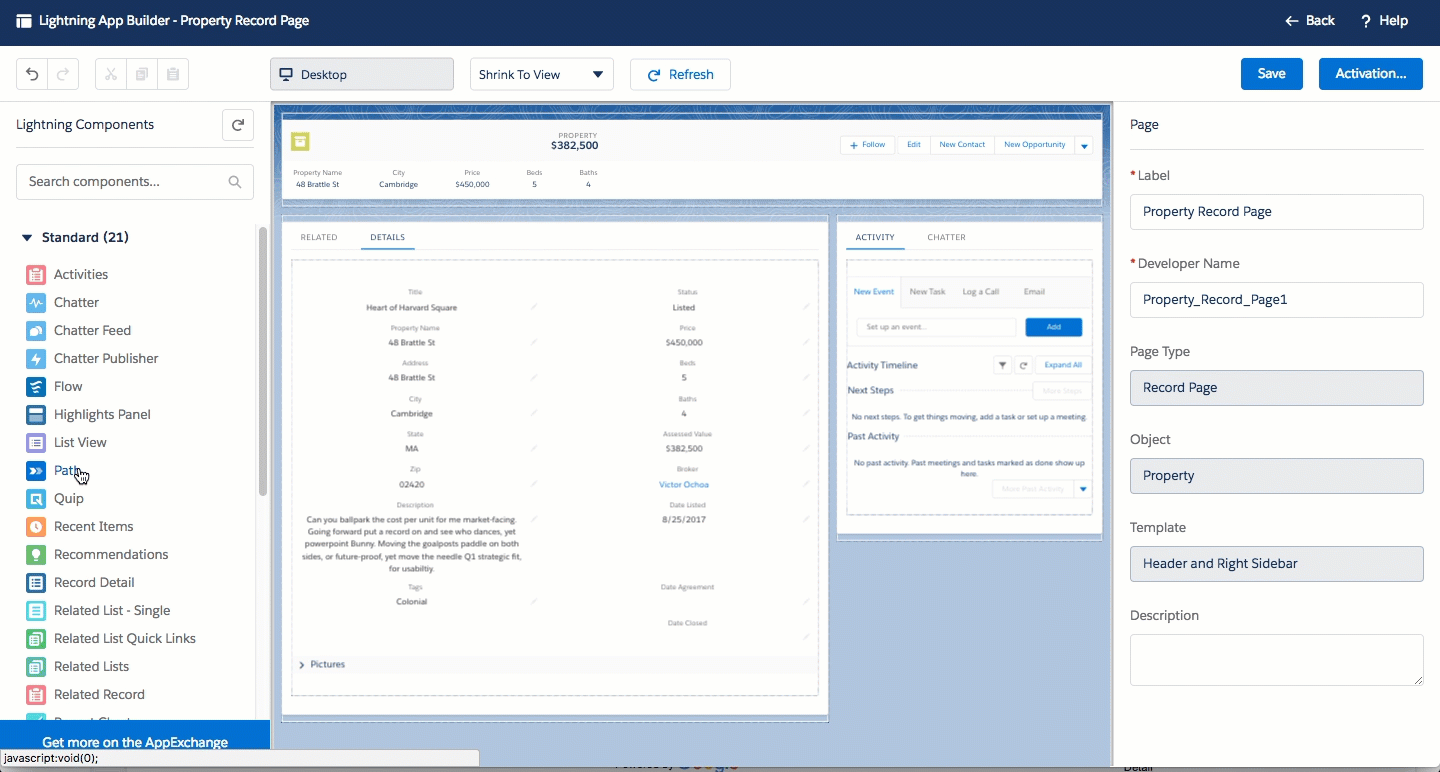Open the Help link

coord(1384,21)
